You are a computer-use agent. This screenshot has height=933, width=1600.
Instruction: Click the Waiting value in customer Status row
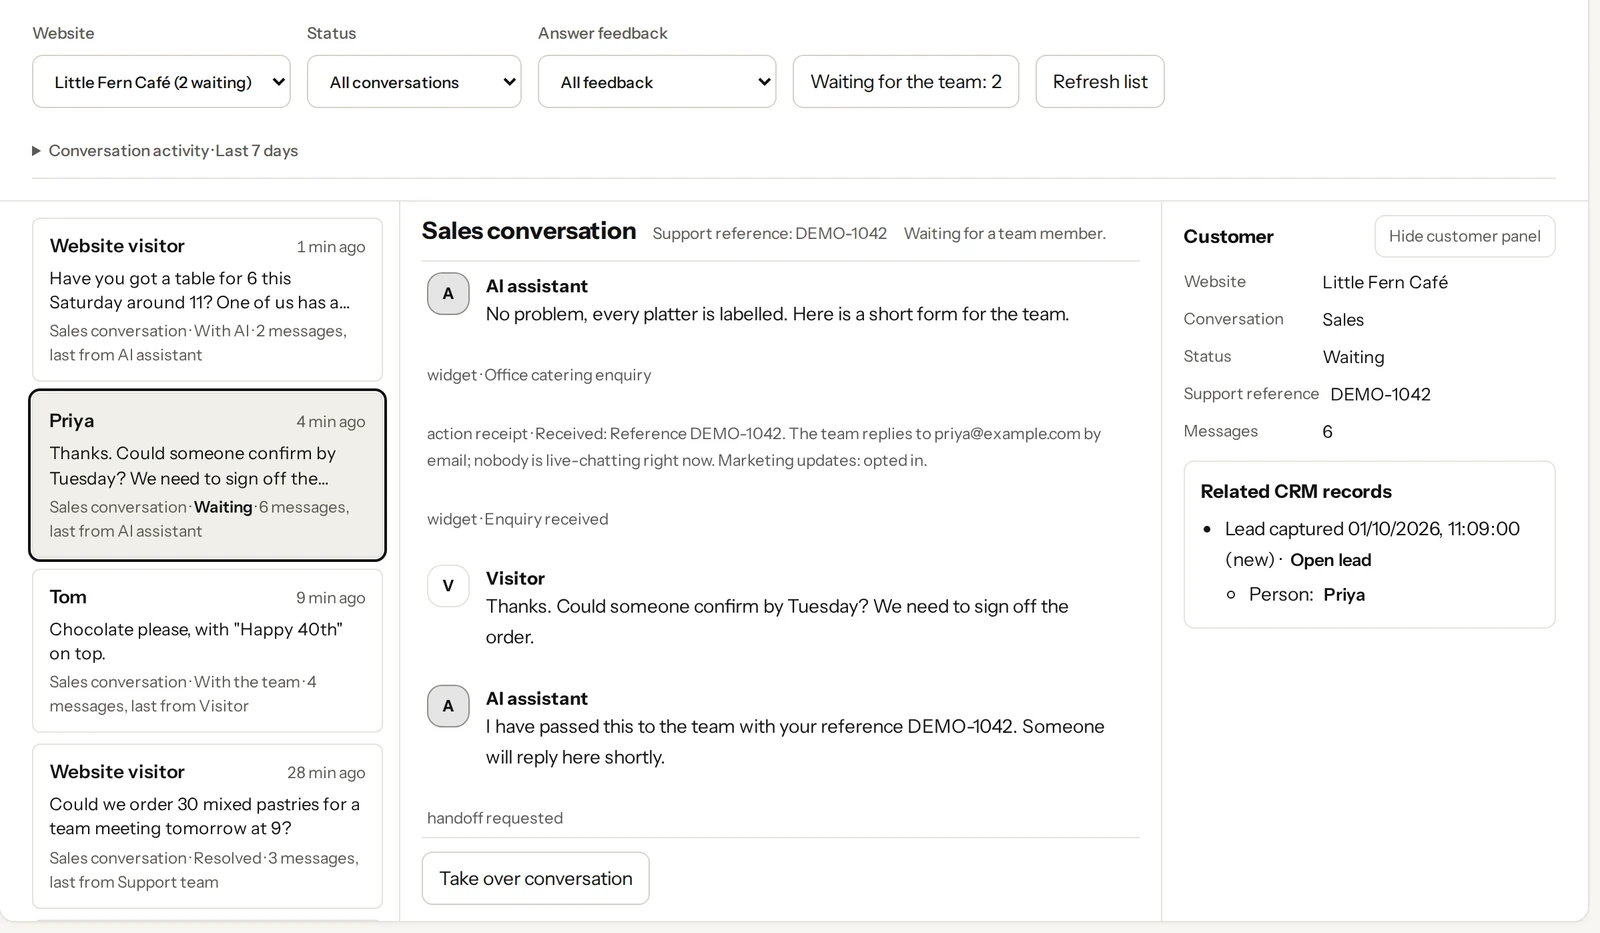[1353, 357]
